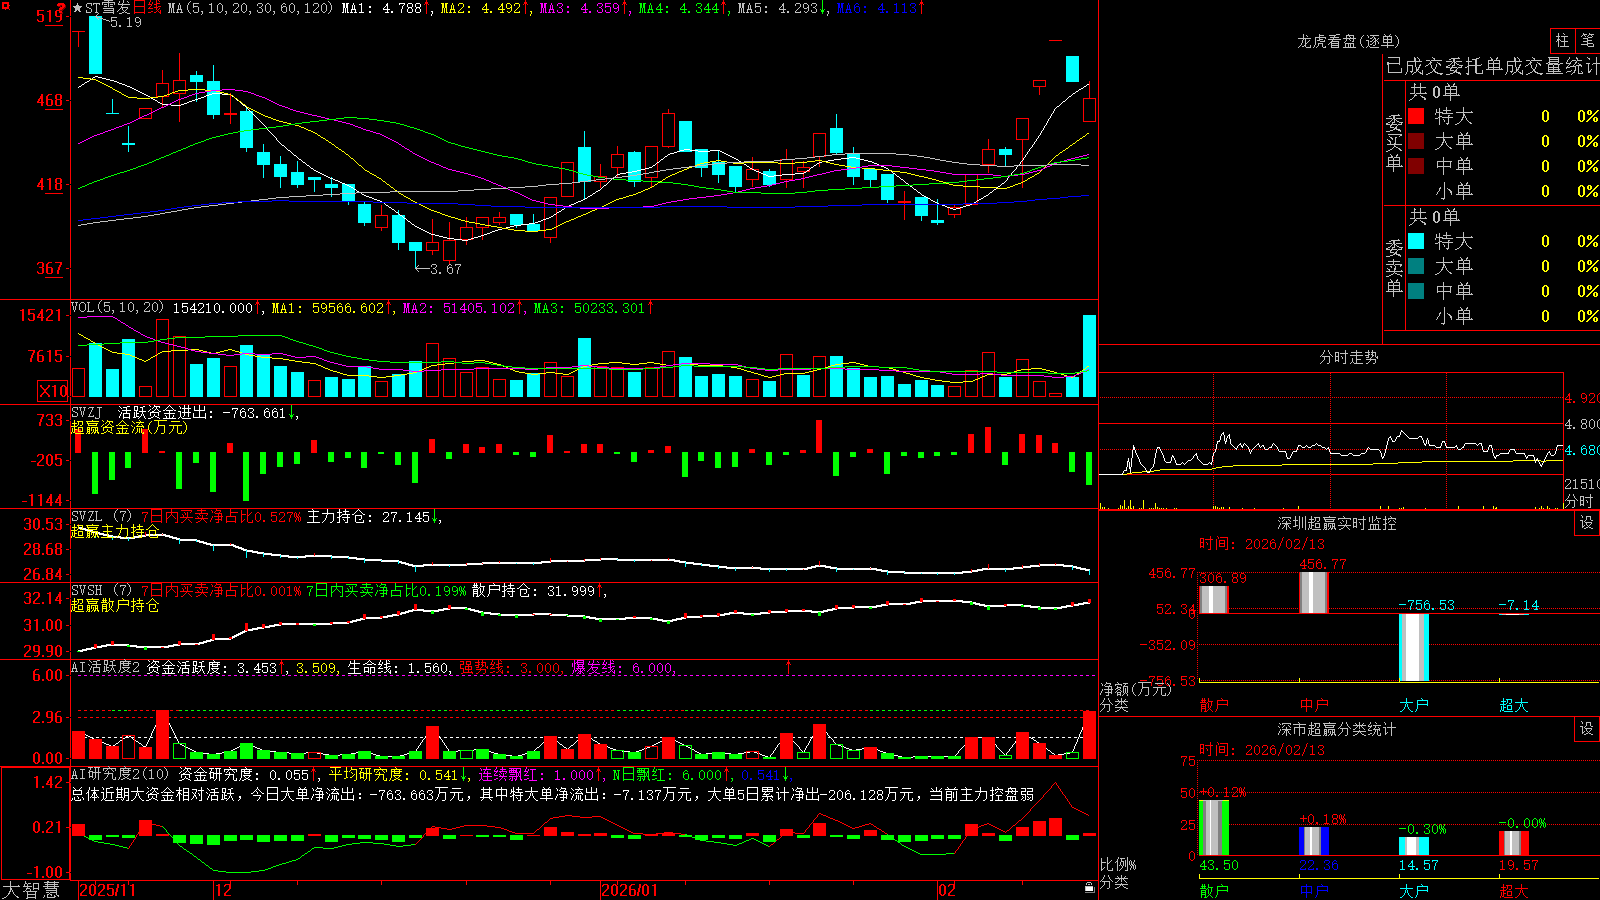
Task: Click the red arrow marker in the AI活跃度2 header
Action: tap(789, 666)
